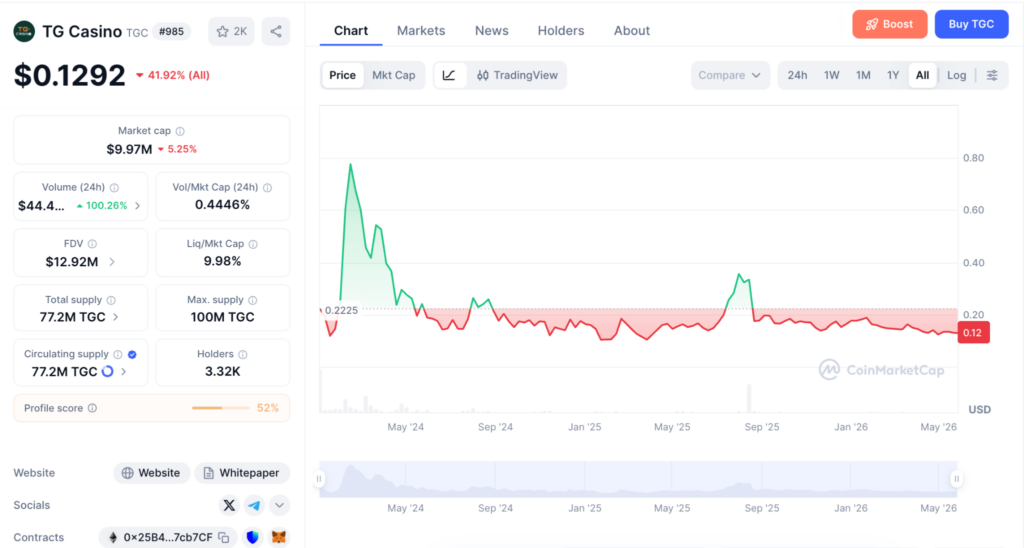1024x548 pixels.
Task: Open the Whitepaper link
Action: coord(242,473)
